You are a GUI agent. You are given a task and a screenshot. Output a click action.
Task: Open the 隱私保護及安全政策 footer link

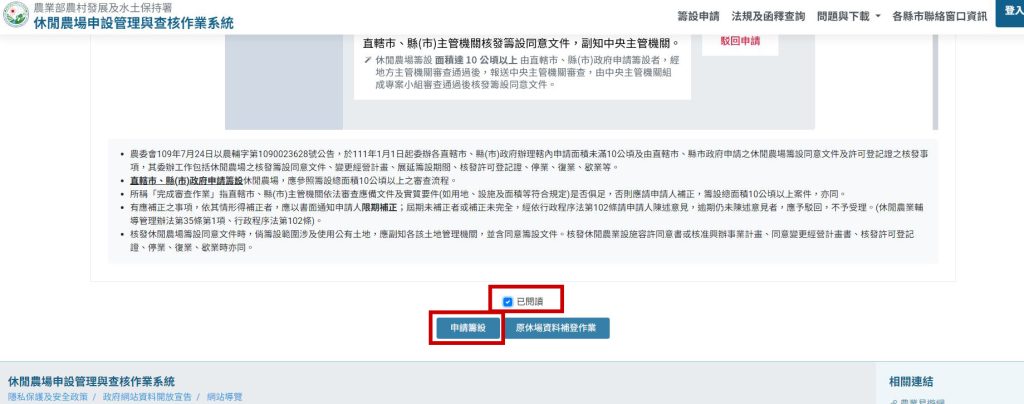click(48, 396)
